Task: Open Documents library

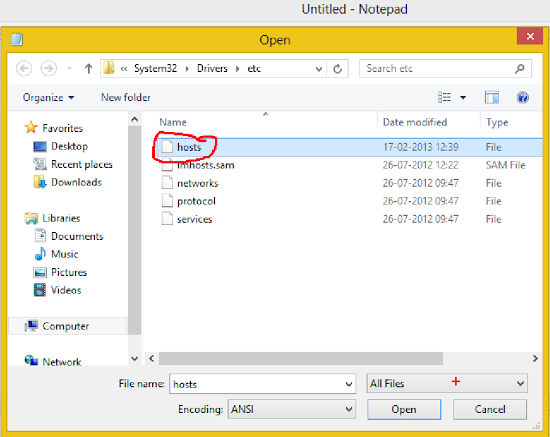Action: click(69, 236)
